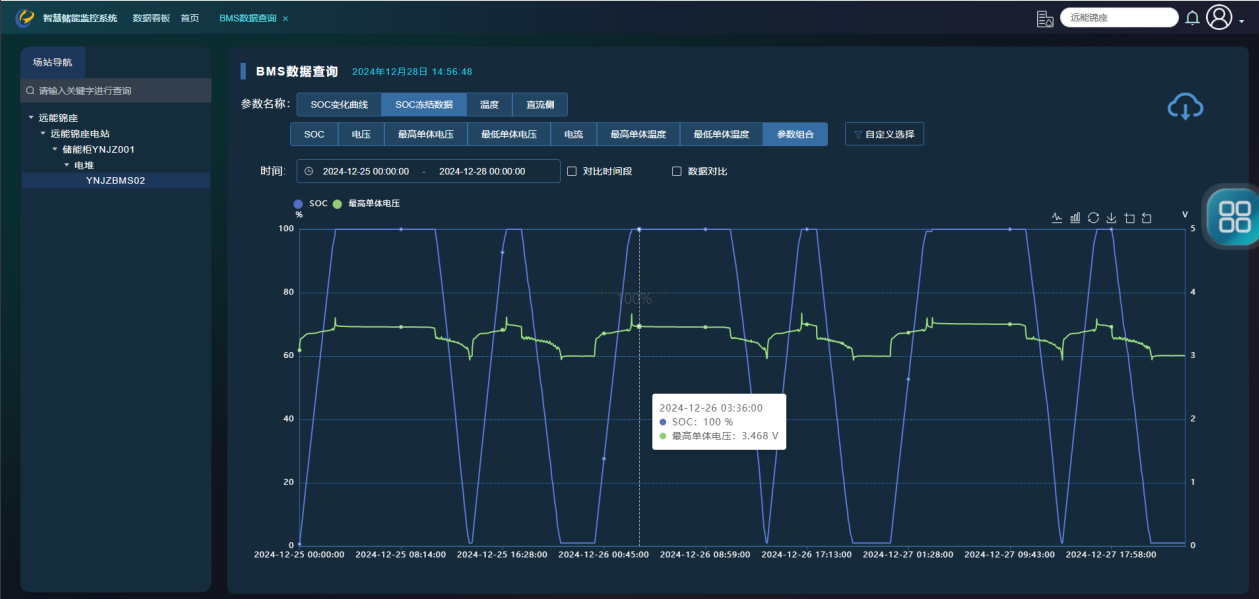Switch chart to bar view icon

1075,218
